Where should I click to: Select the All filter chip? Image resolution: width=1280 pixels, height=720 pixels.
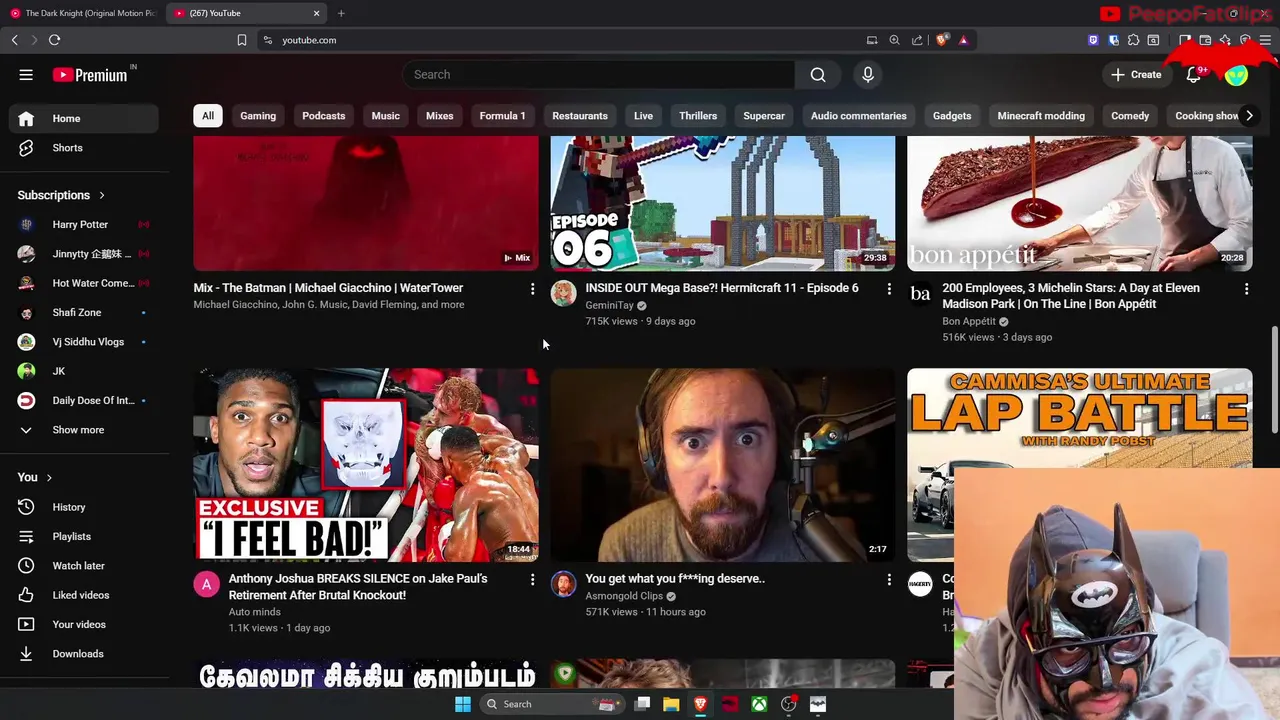coord(208,116)
